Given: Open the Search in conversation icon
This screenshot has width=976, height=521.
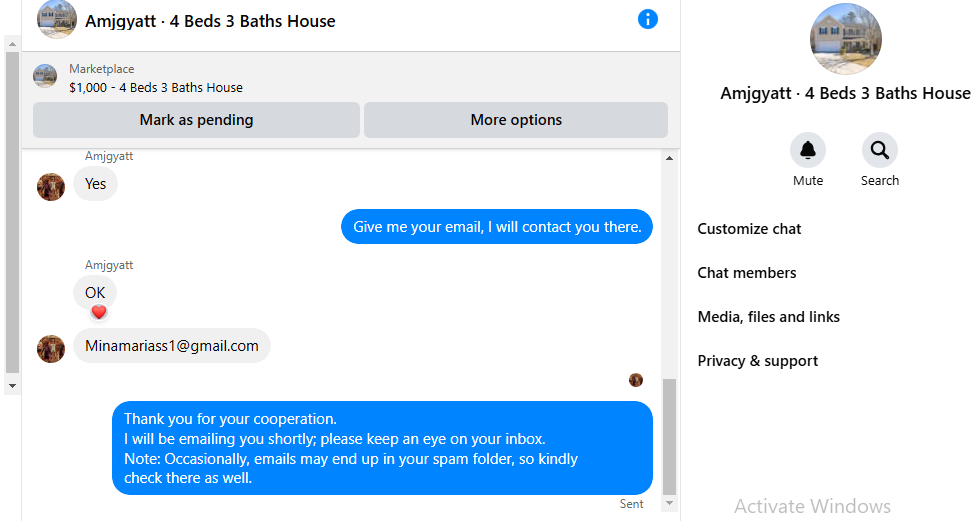Looking at the screenshot, I should pyautogui.click(x=880, y=151).
